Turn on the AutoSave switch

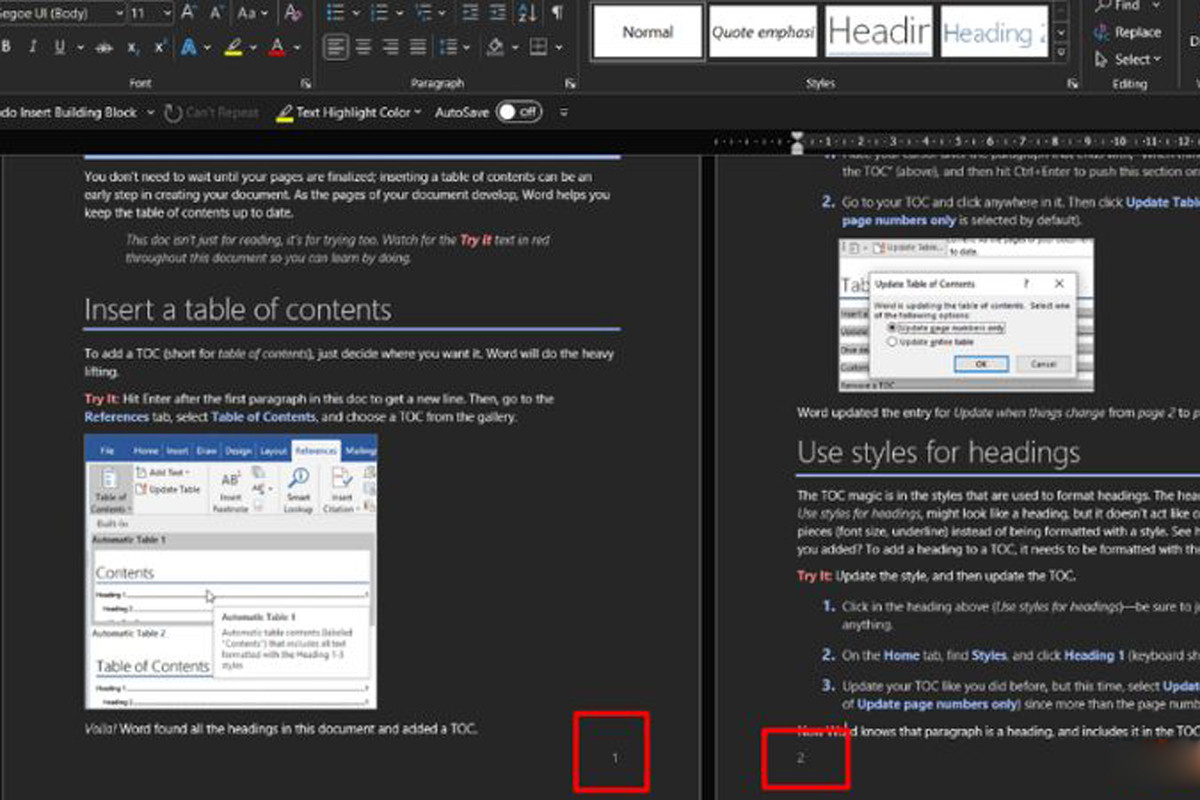point(519,112)
